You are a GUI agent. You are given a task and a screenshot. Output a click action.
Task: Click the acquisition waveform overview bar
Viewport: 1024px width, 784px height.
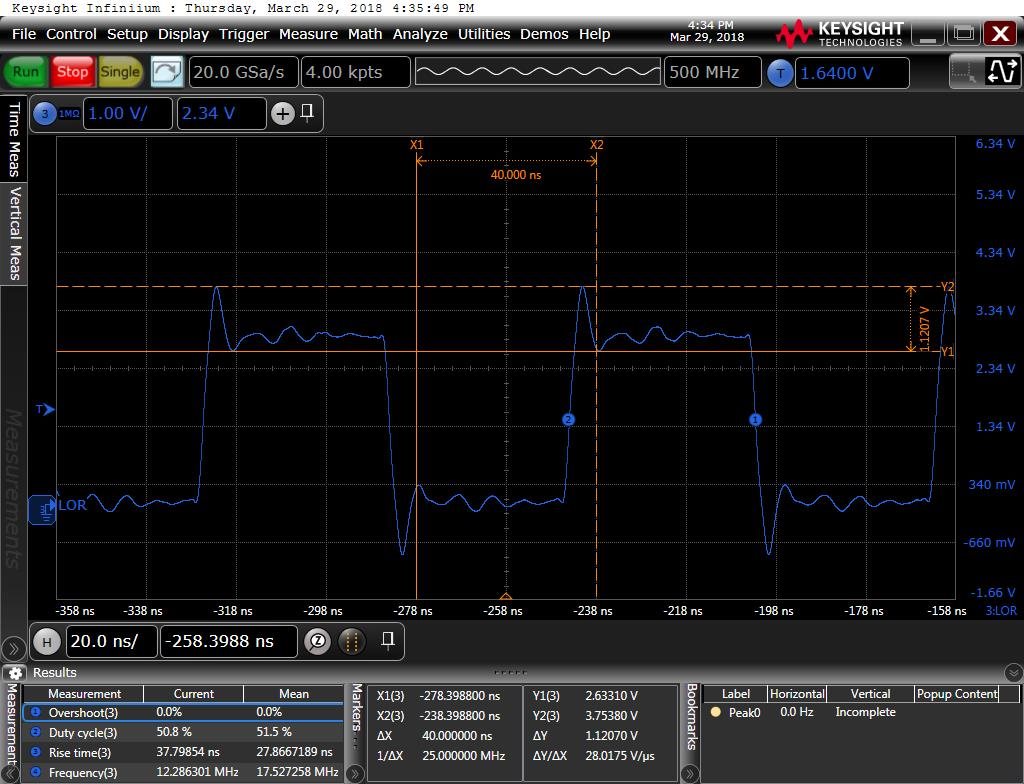(537, 72)
